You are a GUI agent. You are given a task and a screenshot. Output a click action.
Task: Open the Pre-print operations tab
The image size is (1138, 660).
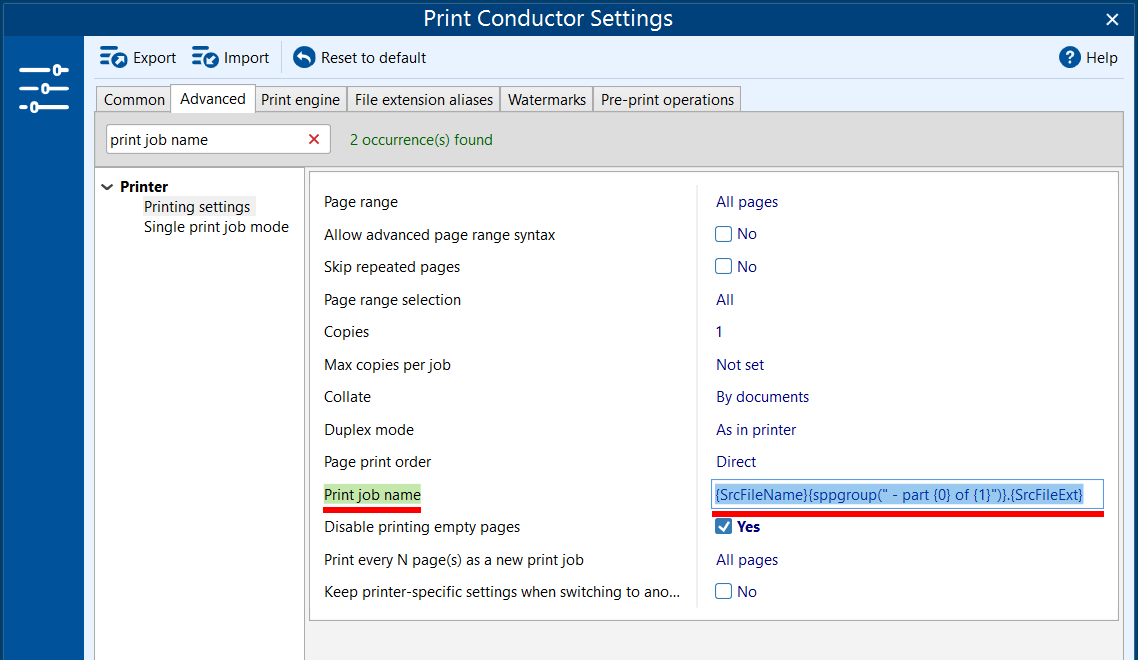667,100
